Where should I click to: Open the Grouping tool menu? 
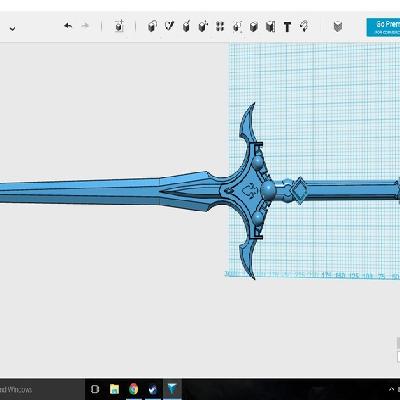pyautogui.click(x=237, y=27)
